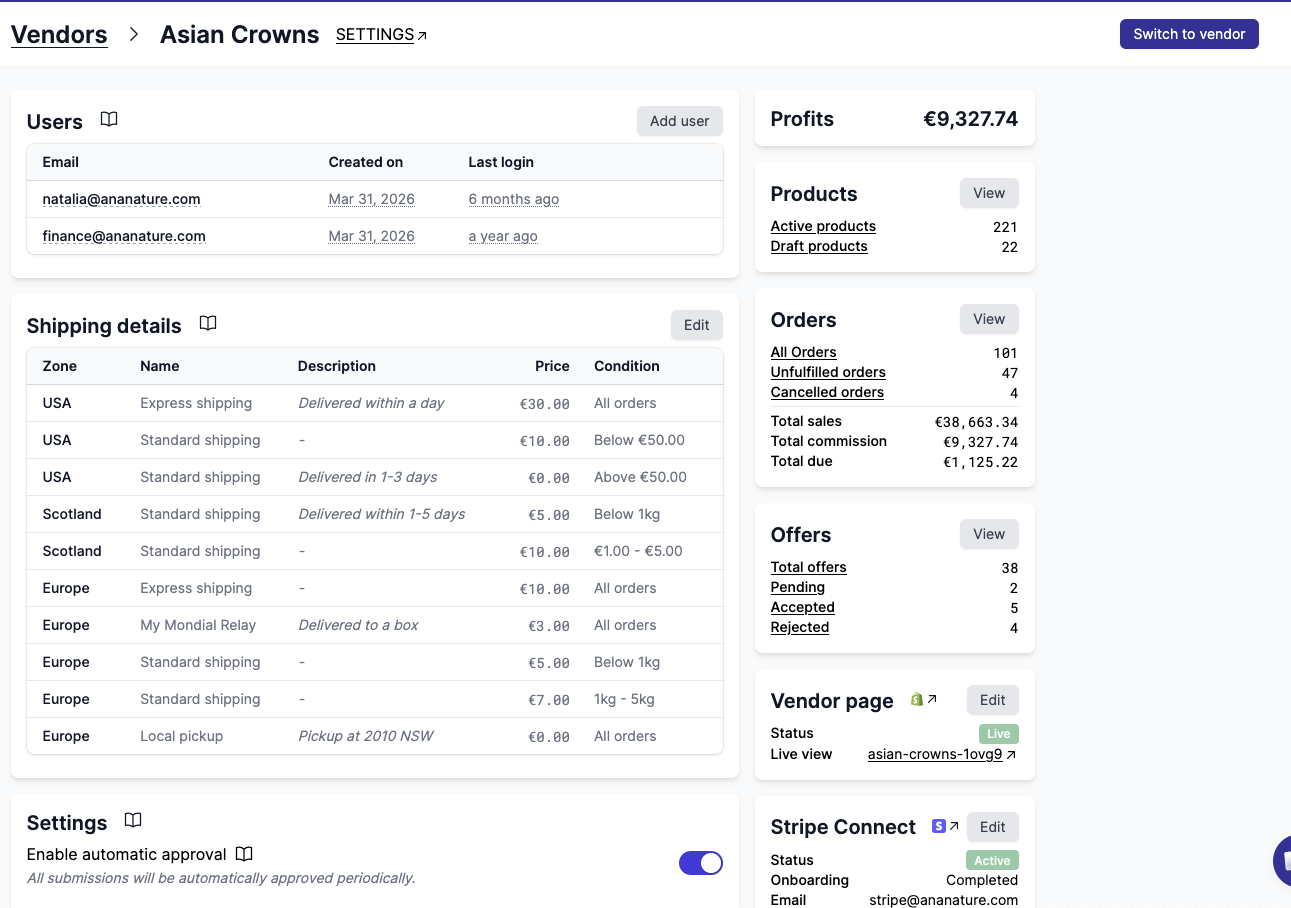Open the SETTINGS page for Asian Crowns

(x=376, y=34)
